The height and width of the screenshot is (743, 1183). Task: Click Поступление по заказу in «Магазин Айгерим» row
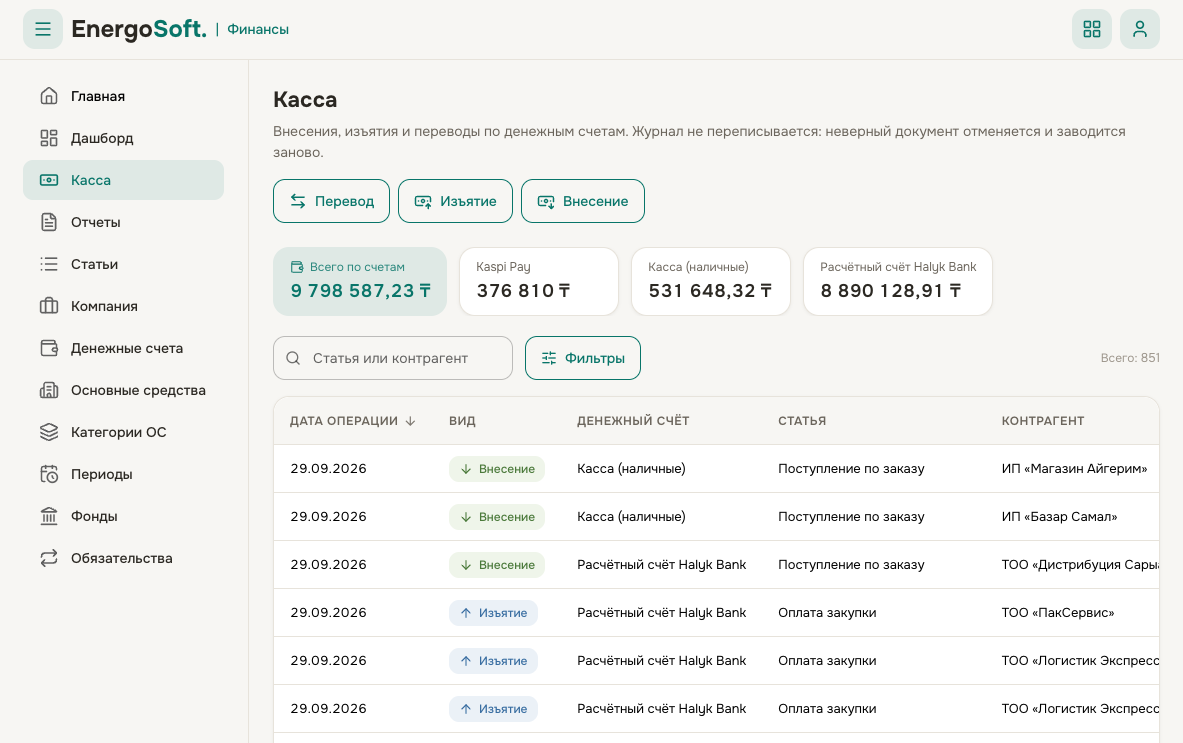(x=851, y=468)
